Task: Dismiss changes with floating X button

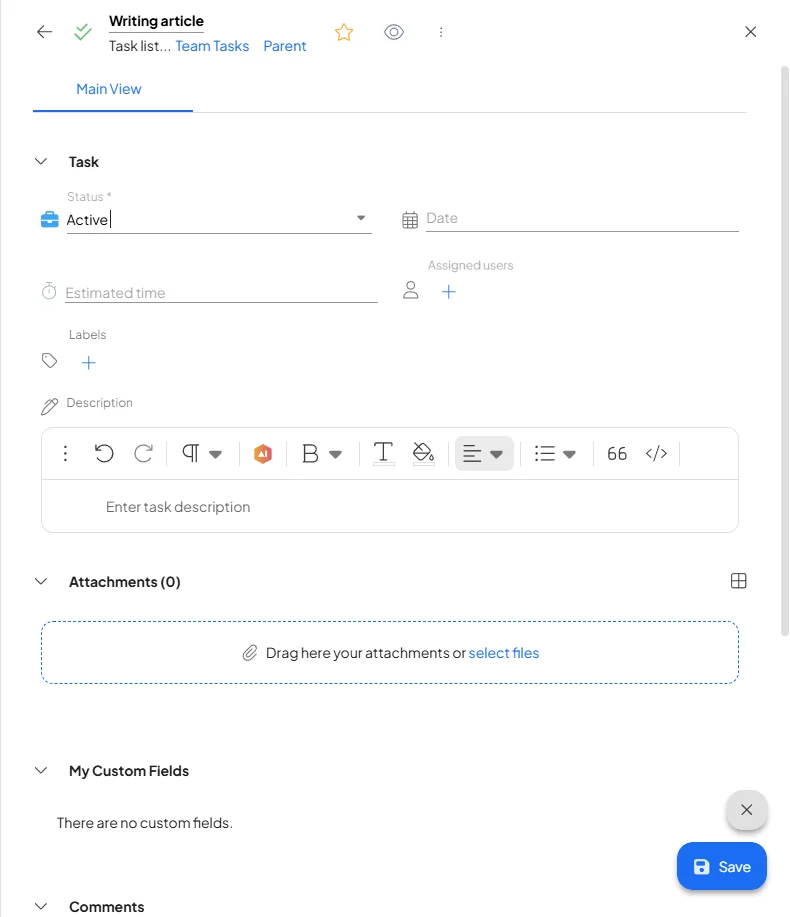Action: tap(747, 810)
